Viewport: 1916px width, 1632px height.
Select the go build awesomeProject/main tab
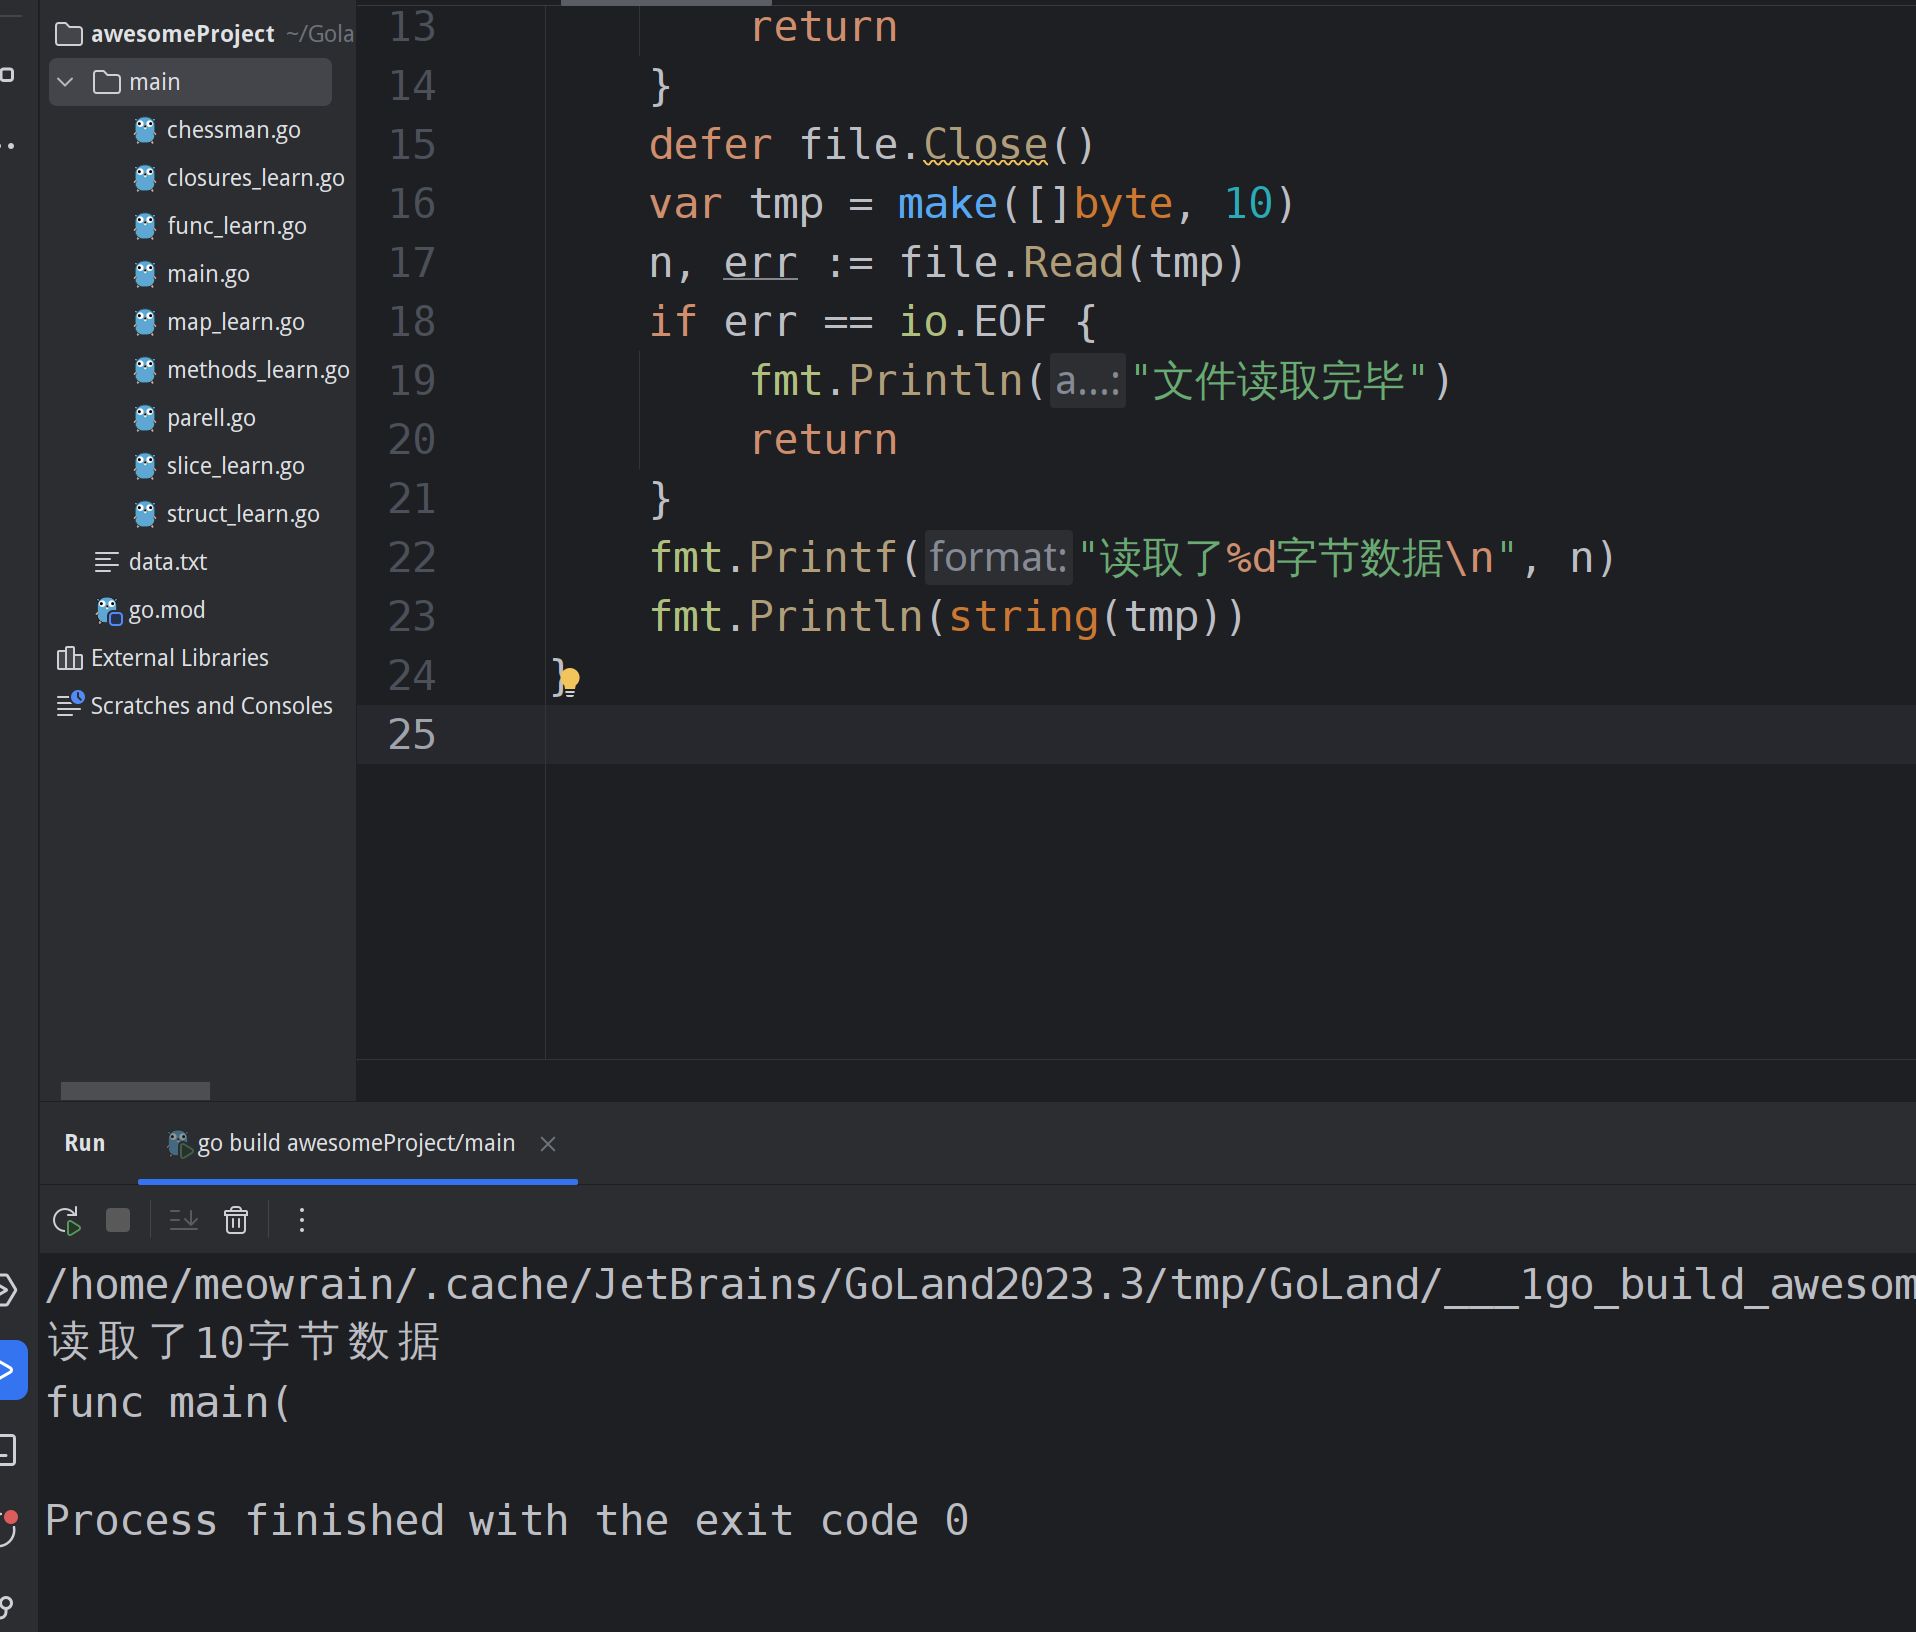[355, 1143]
